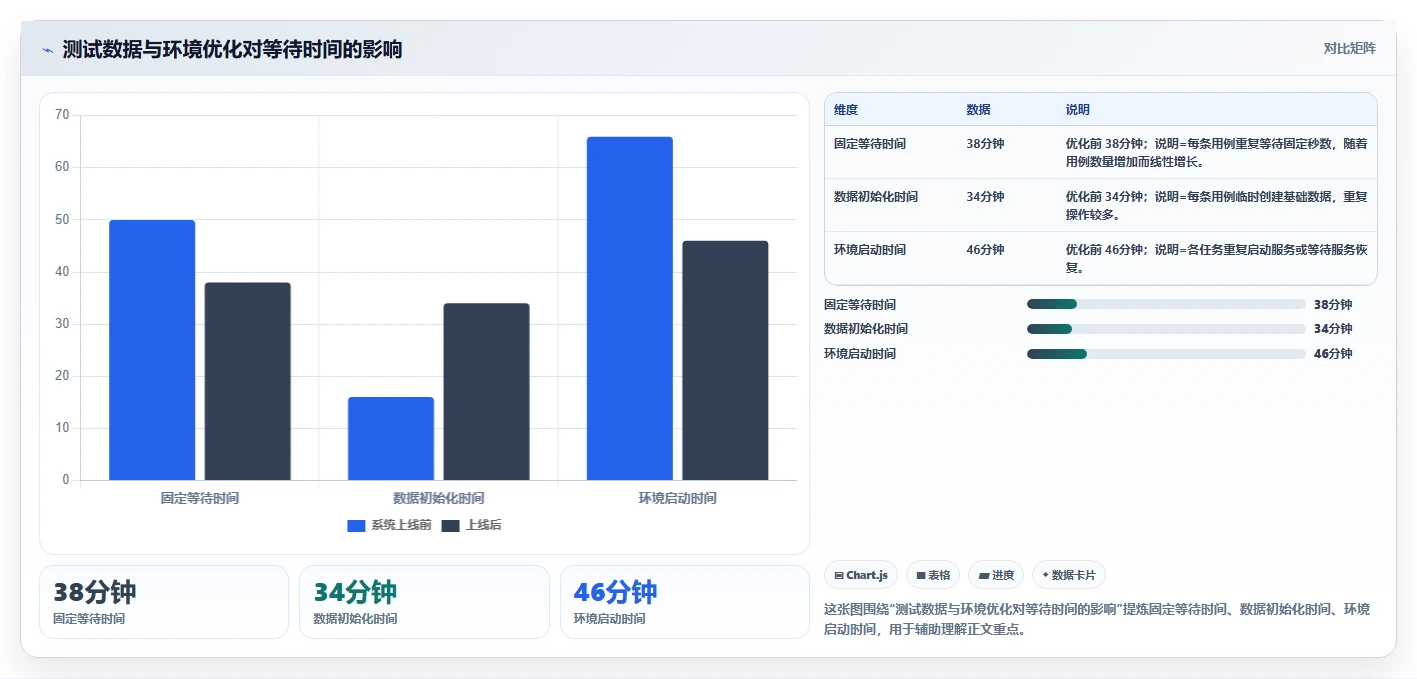This screenshot has width=1417, height=679.
Task: Click the diamond icon in 数据卡片 chip
Action: tap(1046, 575)
